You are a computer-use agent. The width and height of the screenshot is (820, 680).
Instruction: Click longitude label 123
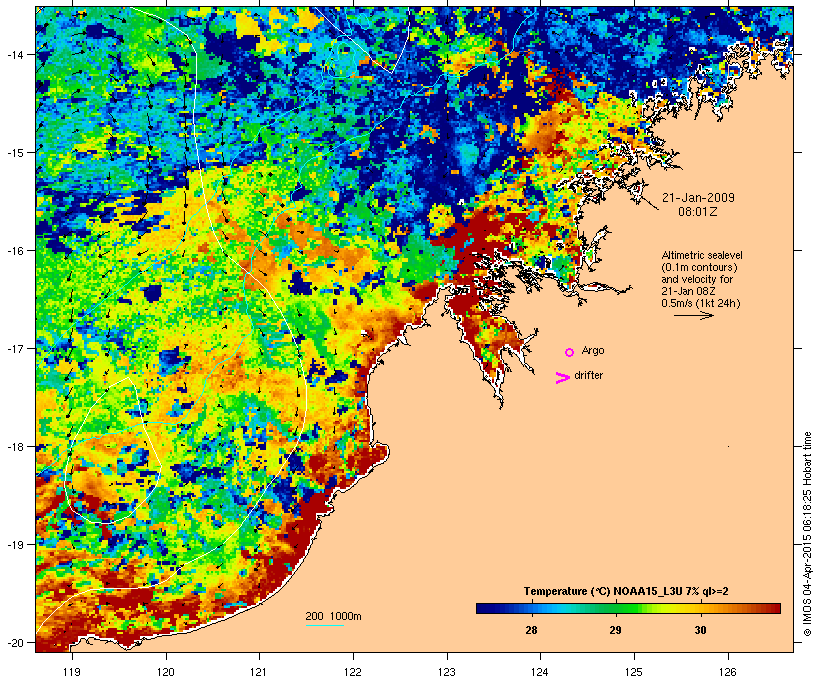point(447,672)
